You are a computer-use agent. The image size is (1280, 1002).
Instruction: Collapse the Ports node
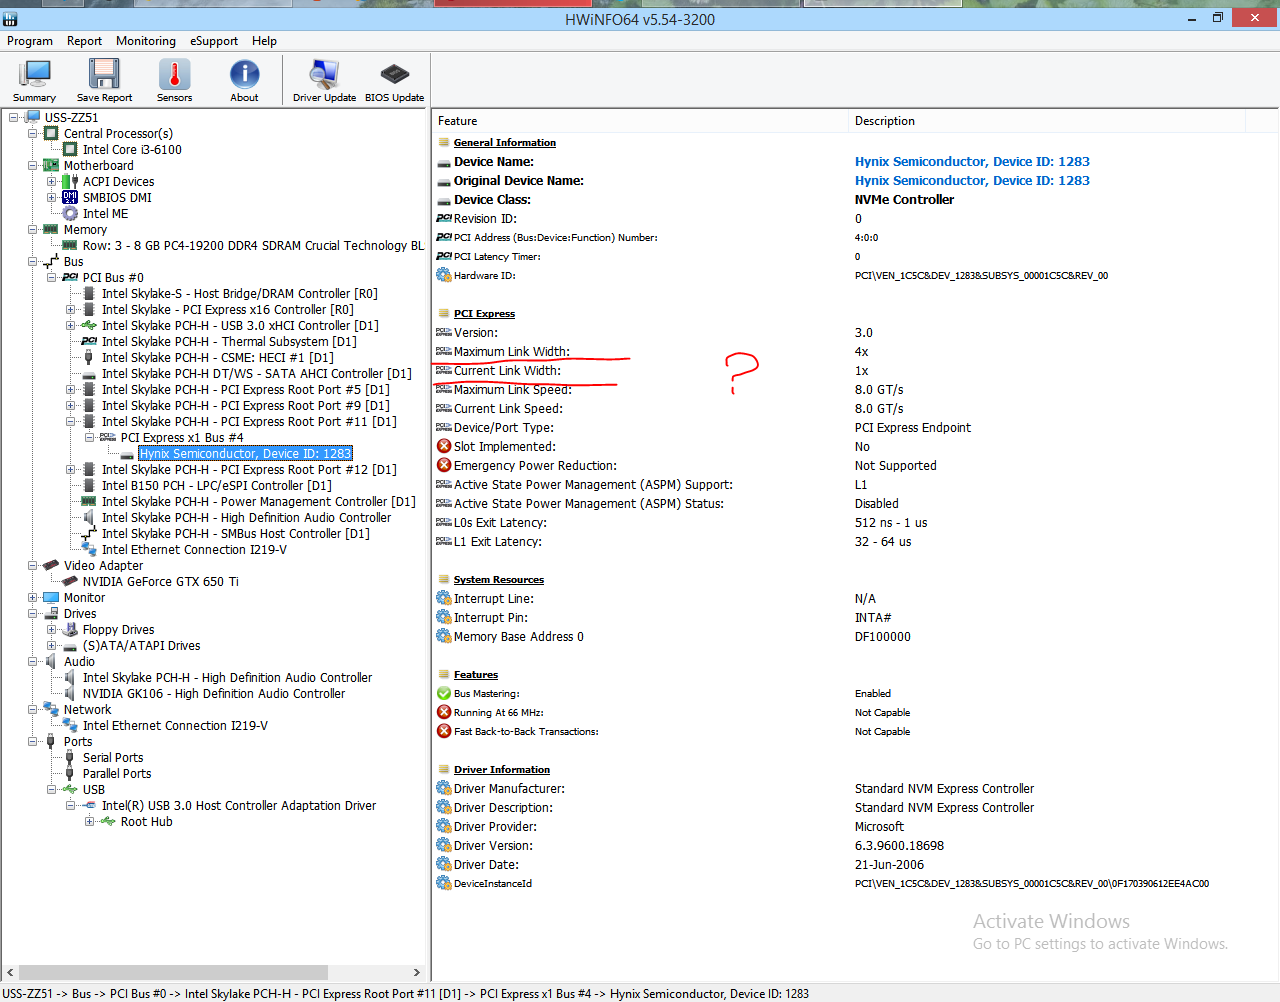click(32, 742)
